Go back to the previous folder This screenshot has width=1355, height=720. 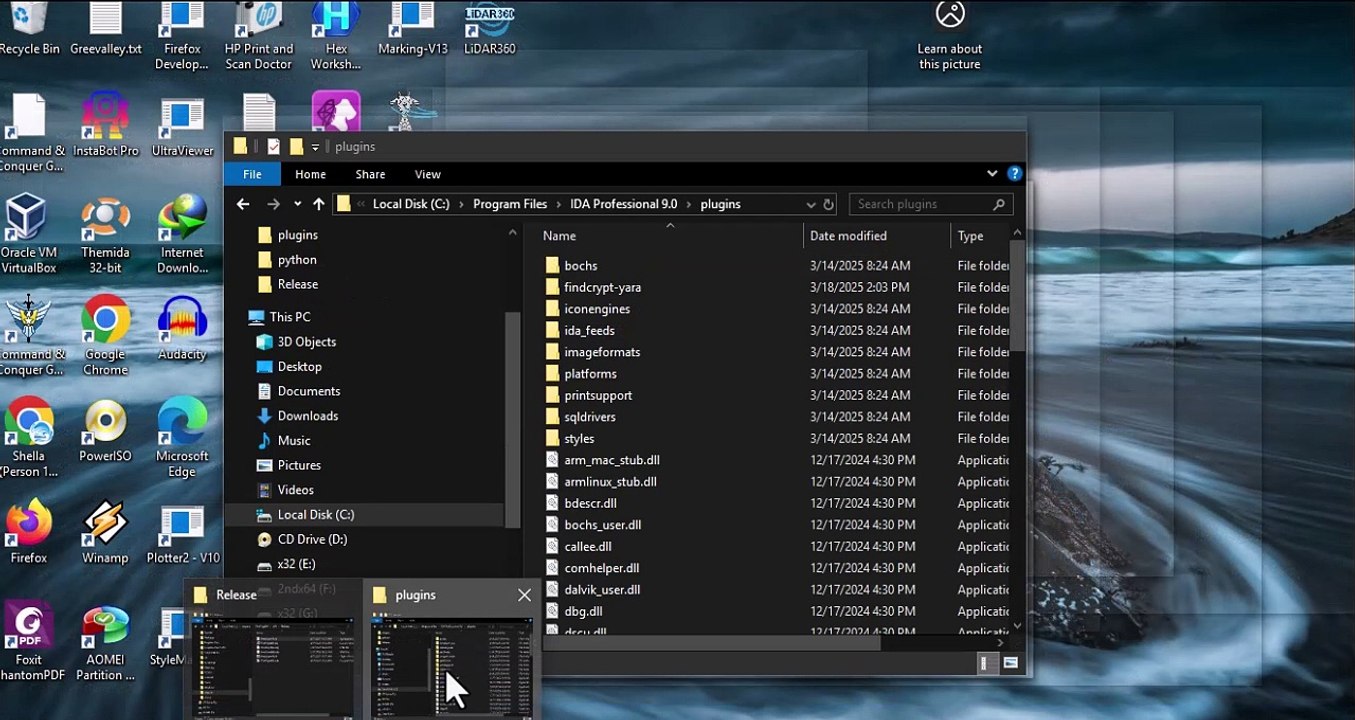[x=243, y=204]
